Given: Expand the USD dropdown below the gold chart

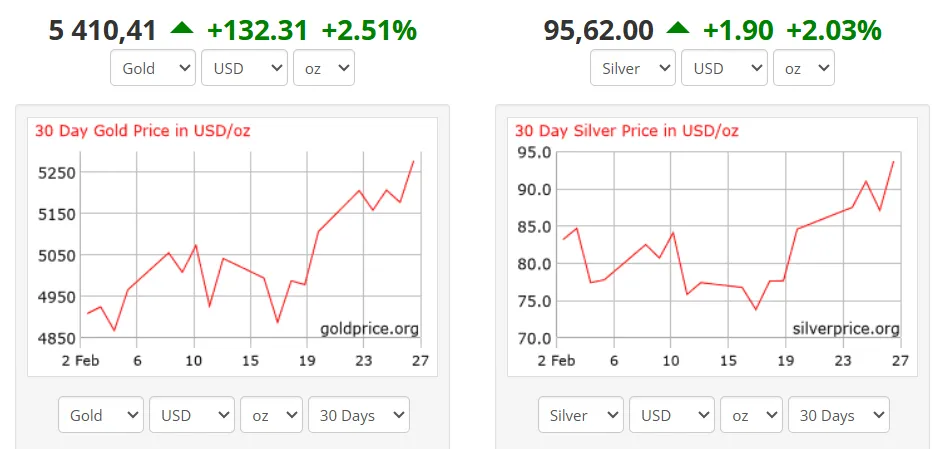Looking at the screenshot, I should [192, 415].
